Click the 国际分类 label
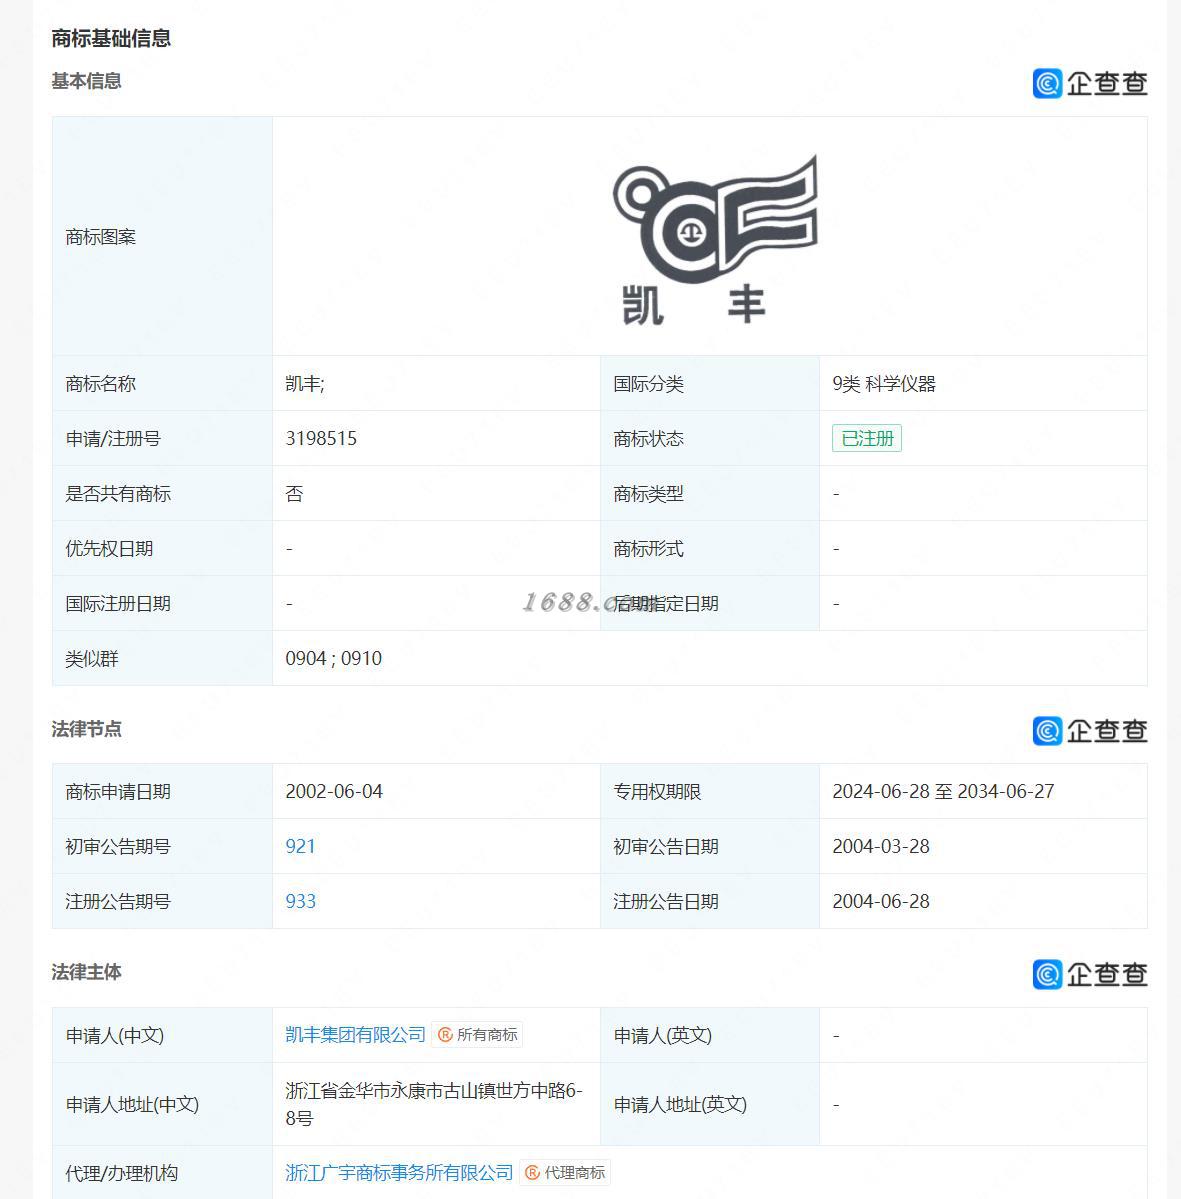 (648, 383)
